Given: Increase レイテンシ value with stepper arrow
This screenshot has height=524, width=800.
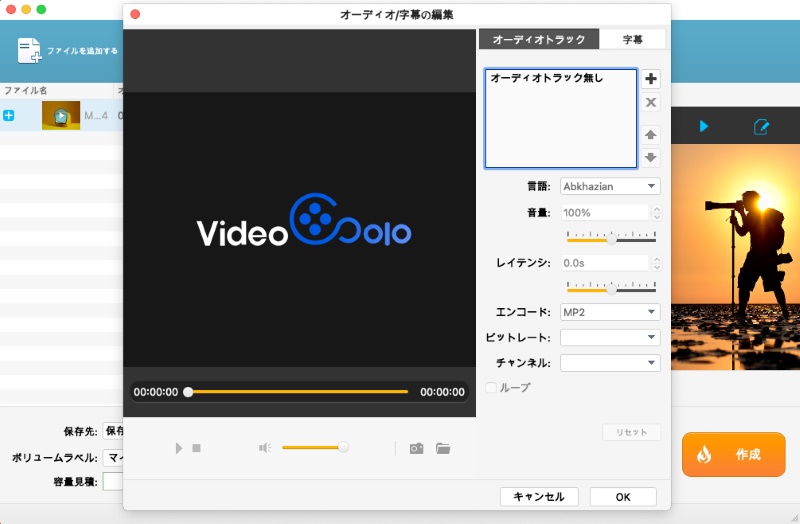Looking at the screenshot, I should click(x=657, y=260).
